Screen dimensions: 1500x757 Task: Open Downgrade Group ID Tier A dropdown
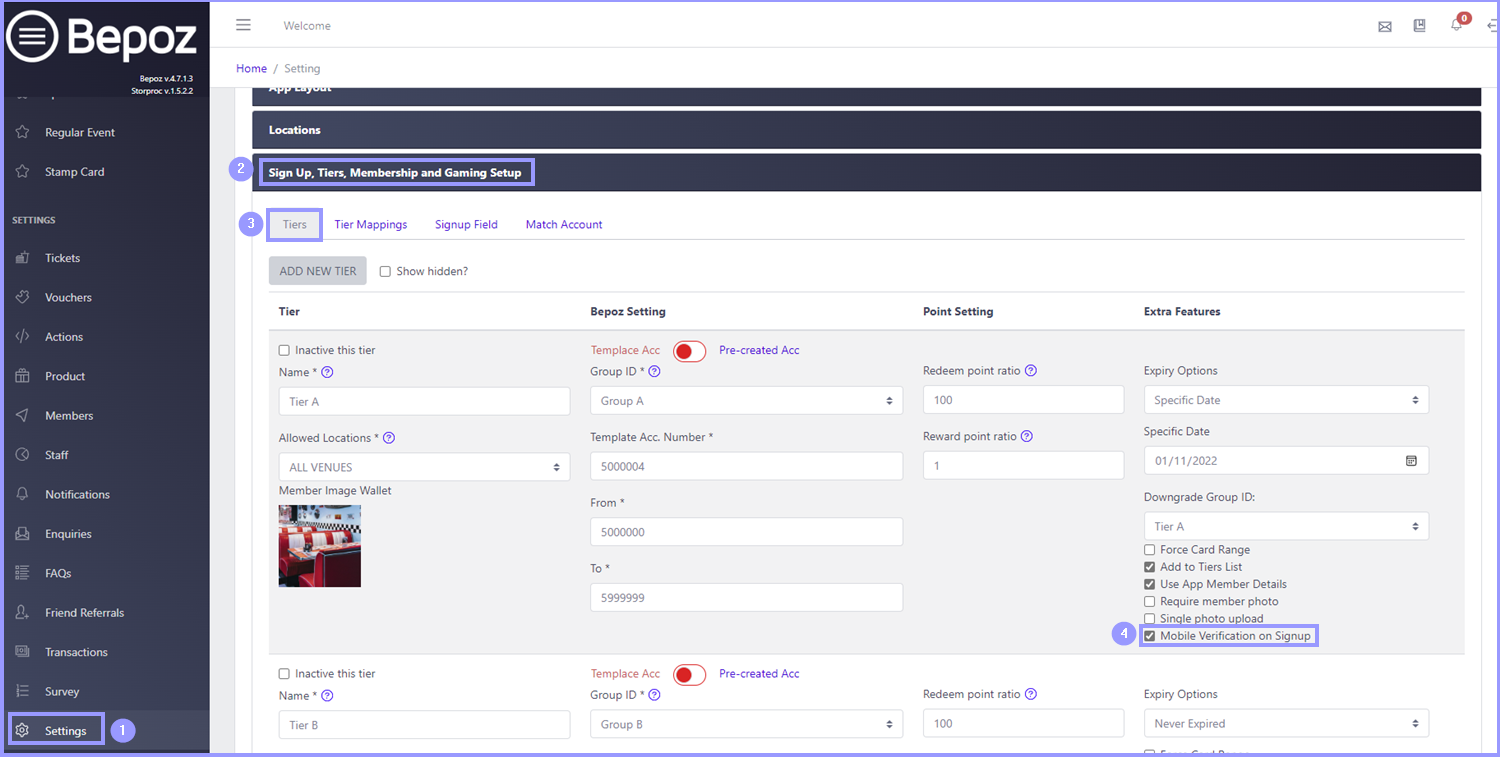pos(1286,526)
